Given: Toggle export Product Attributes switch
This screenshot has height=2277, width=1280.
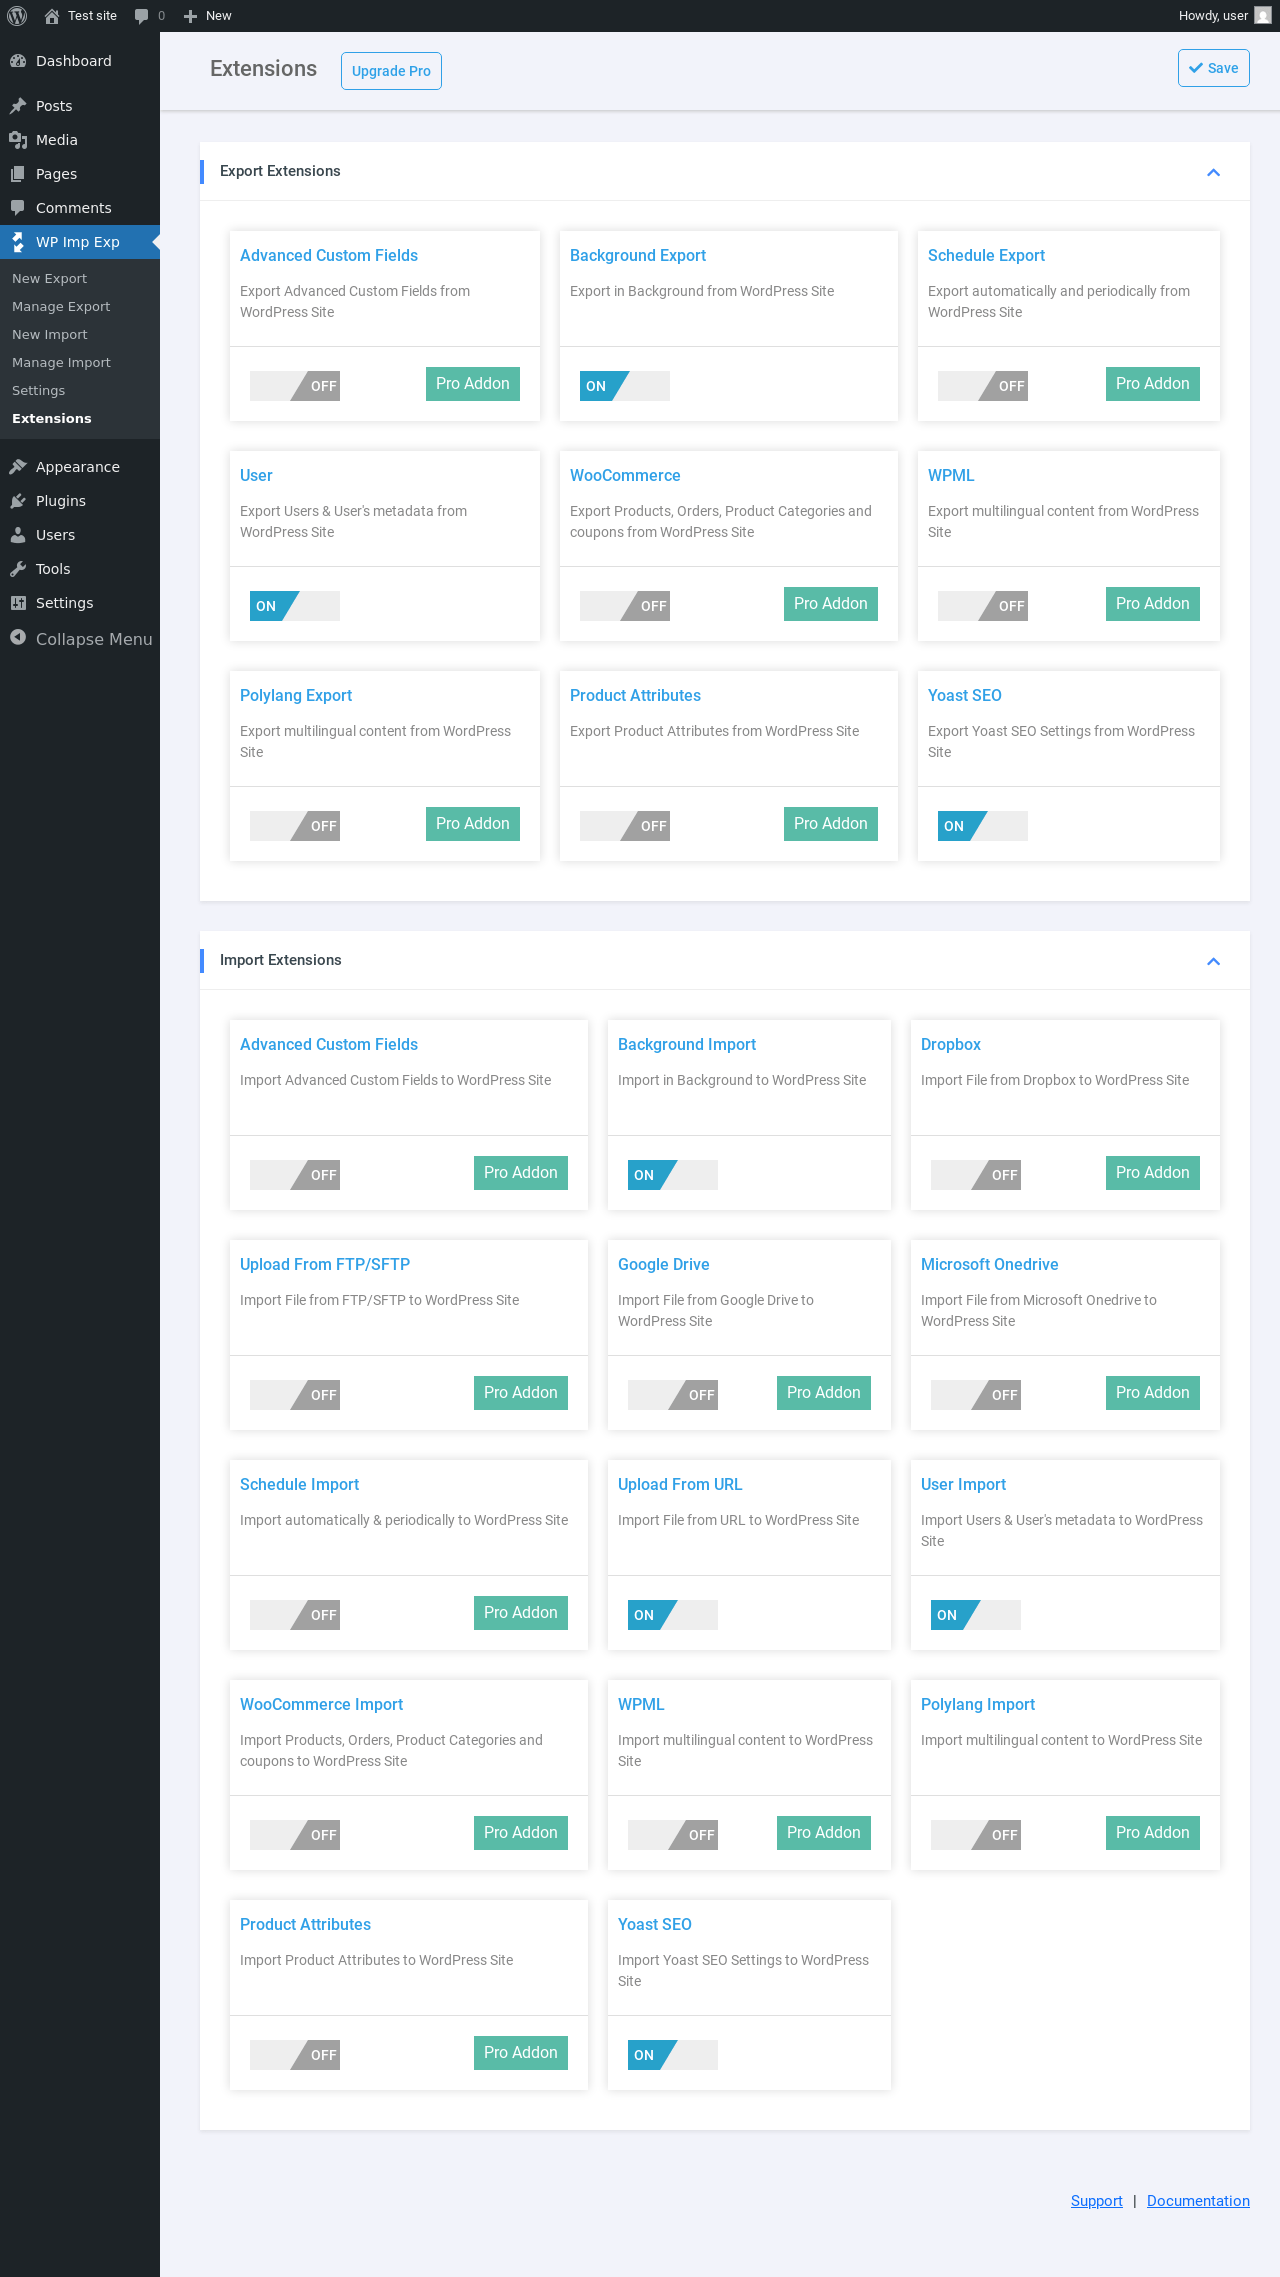Looking at the screenshot, I should (625, 826).
